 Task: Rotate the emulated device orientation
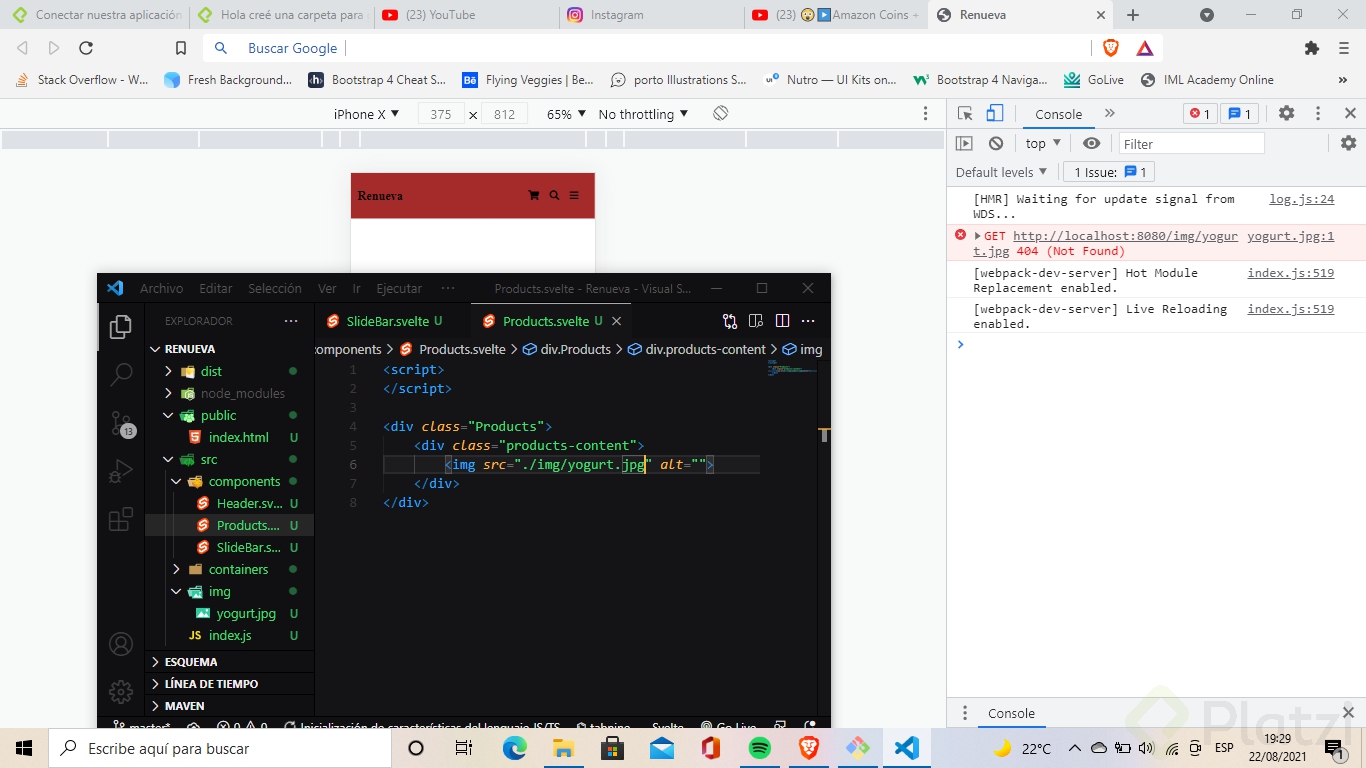720,114
